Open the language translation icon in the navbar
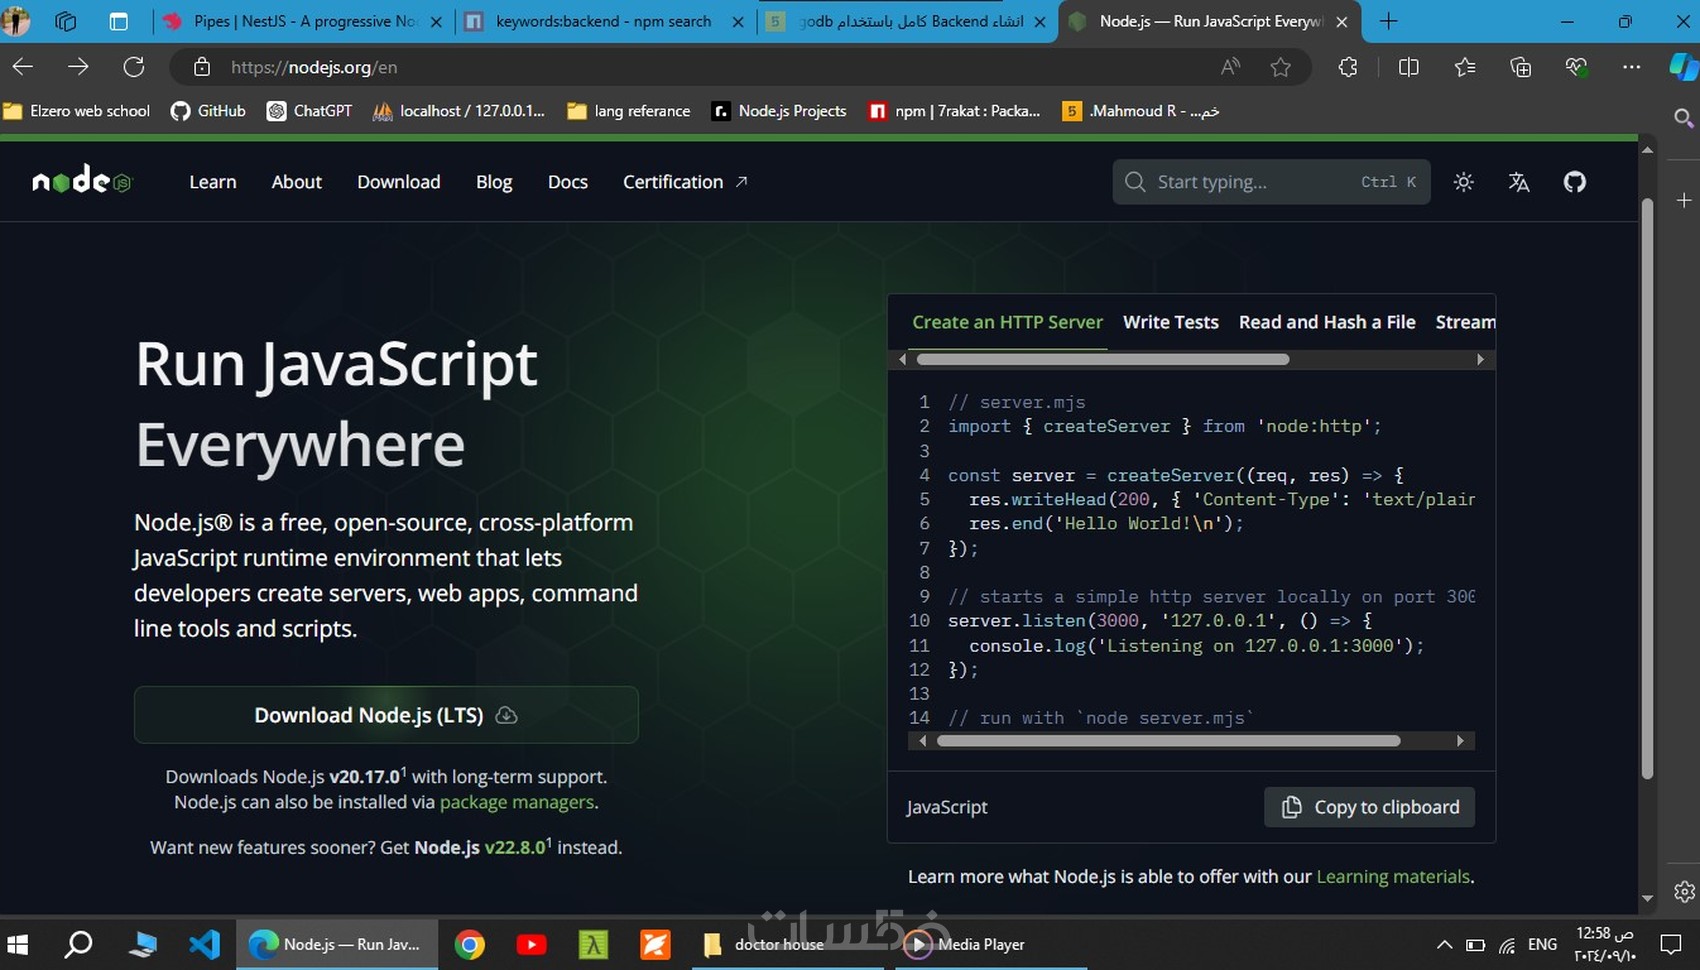Screen dimensions: 1700x970 [x=1519, y=181]
